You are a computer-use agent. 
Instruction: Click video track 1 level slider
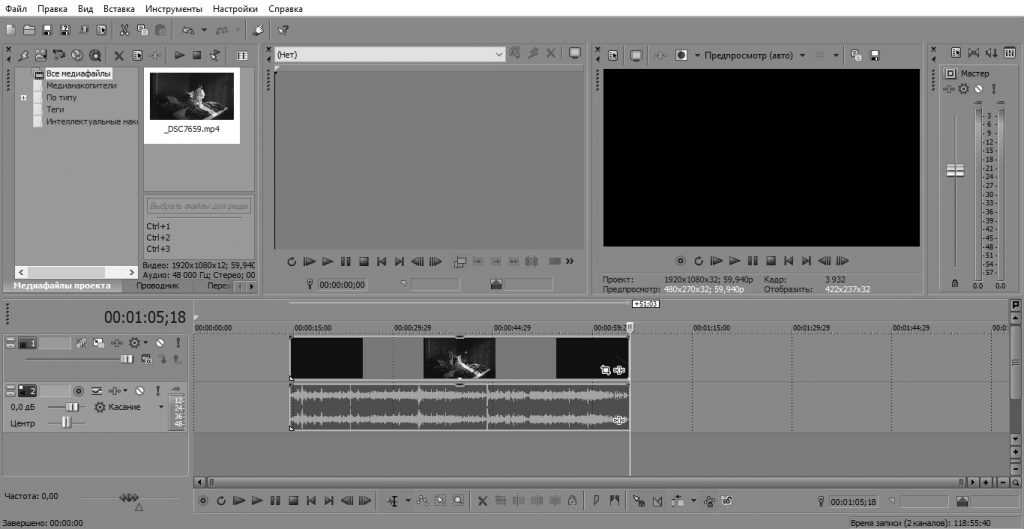coord(126,359)
